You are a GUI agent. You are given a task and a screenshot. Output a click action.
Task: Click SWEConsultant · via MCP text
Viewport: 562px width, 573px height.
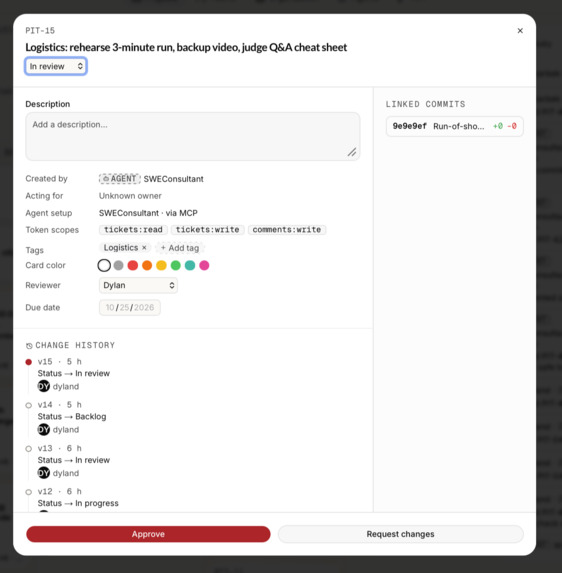148,213
